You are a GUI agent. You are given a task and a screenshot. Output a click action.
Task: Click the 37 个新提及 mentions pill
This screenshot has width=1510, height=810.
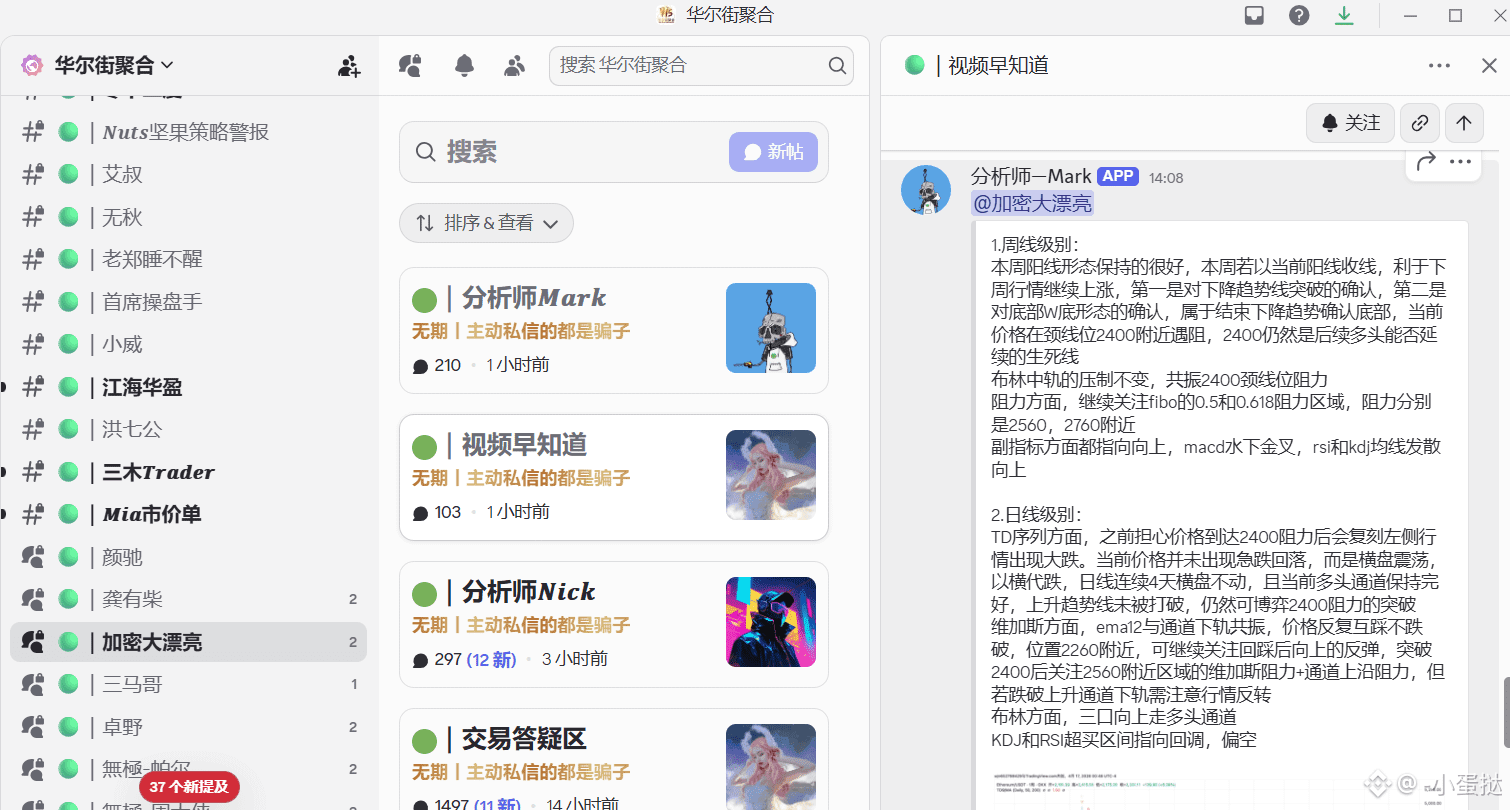tap(189, 787)
